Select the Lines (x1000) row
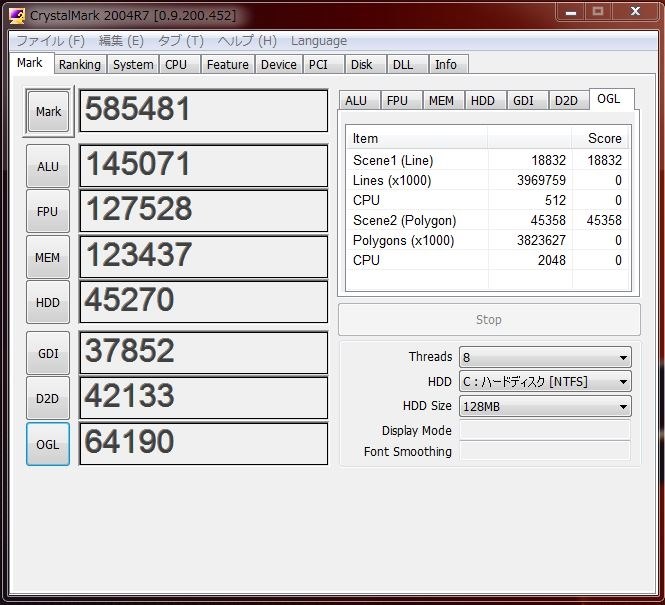This screenshot has width=665, height=605. click(488, 180)
